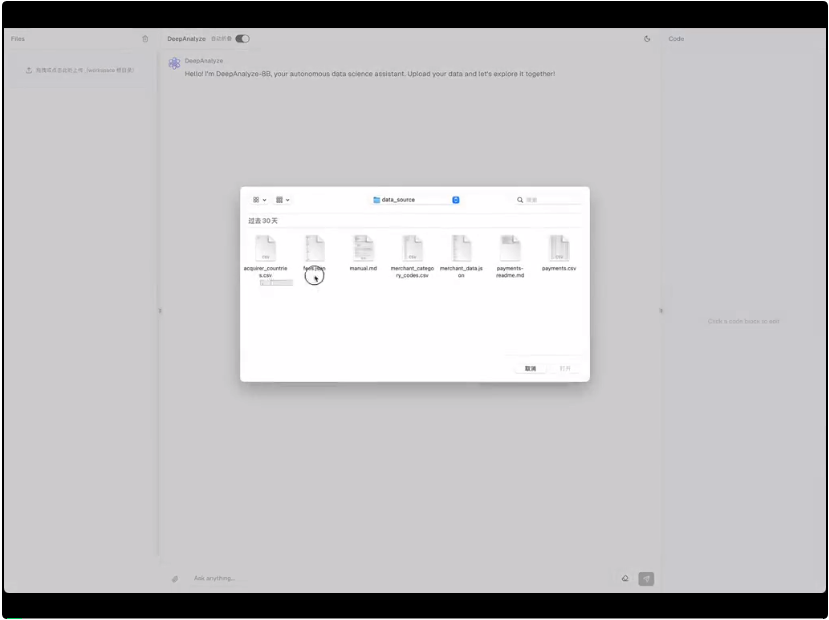Image resolution: width=829 pixels, height=620 pixels.
Task: Click the send message arrow button
Action: (646, 578)
